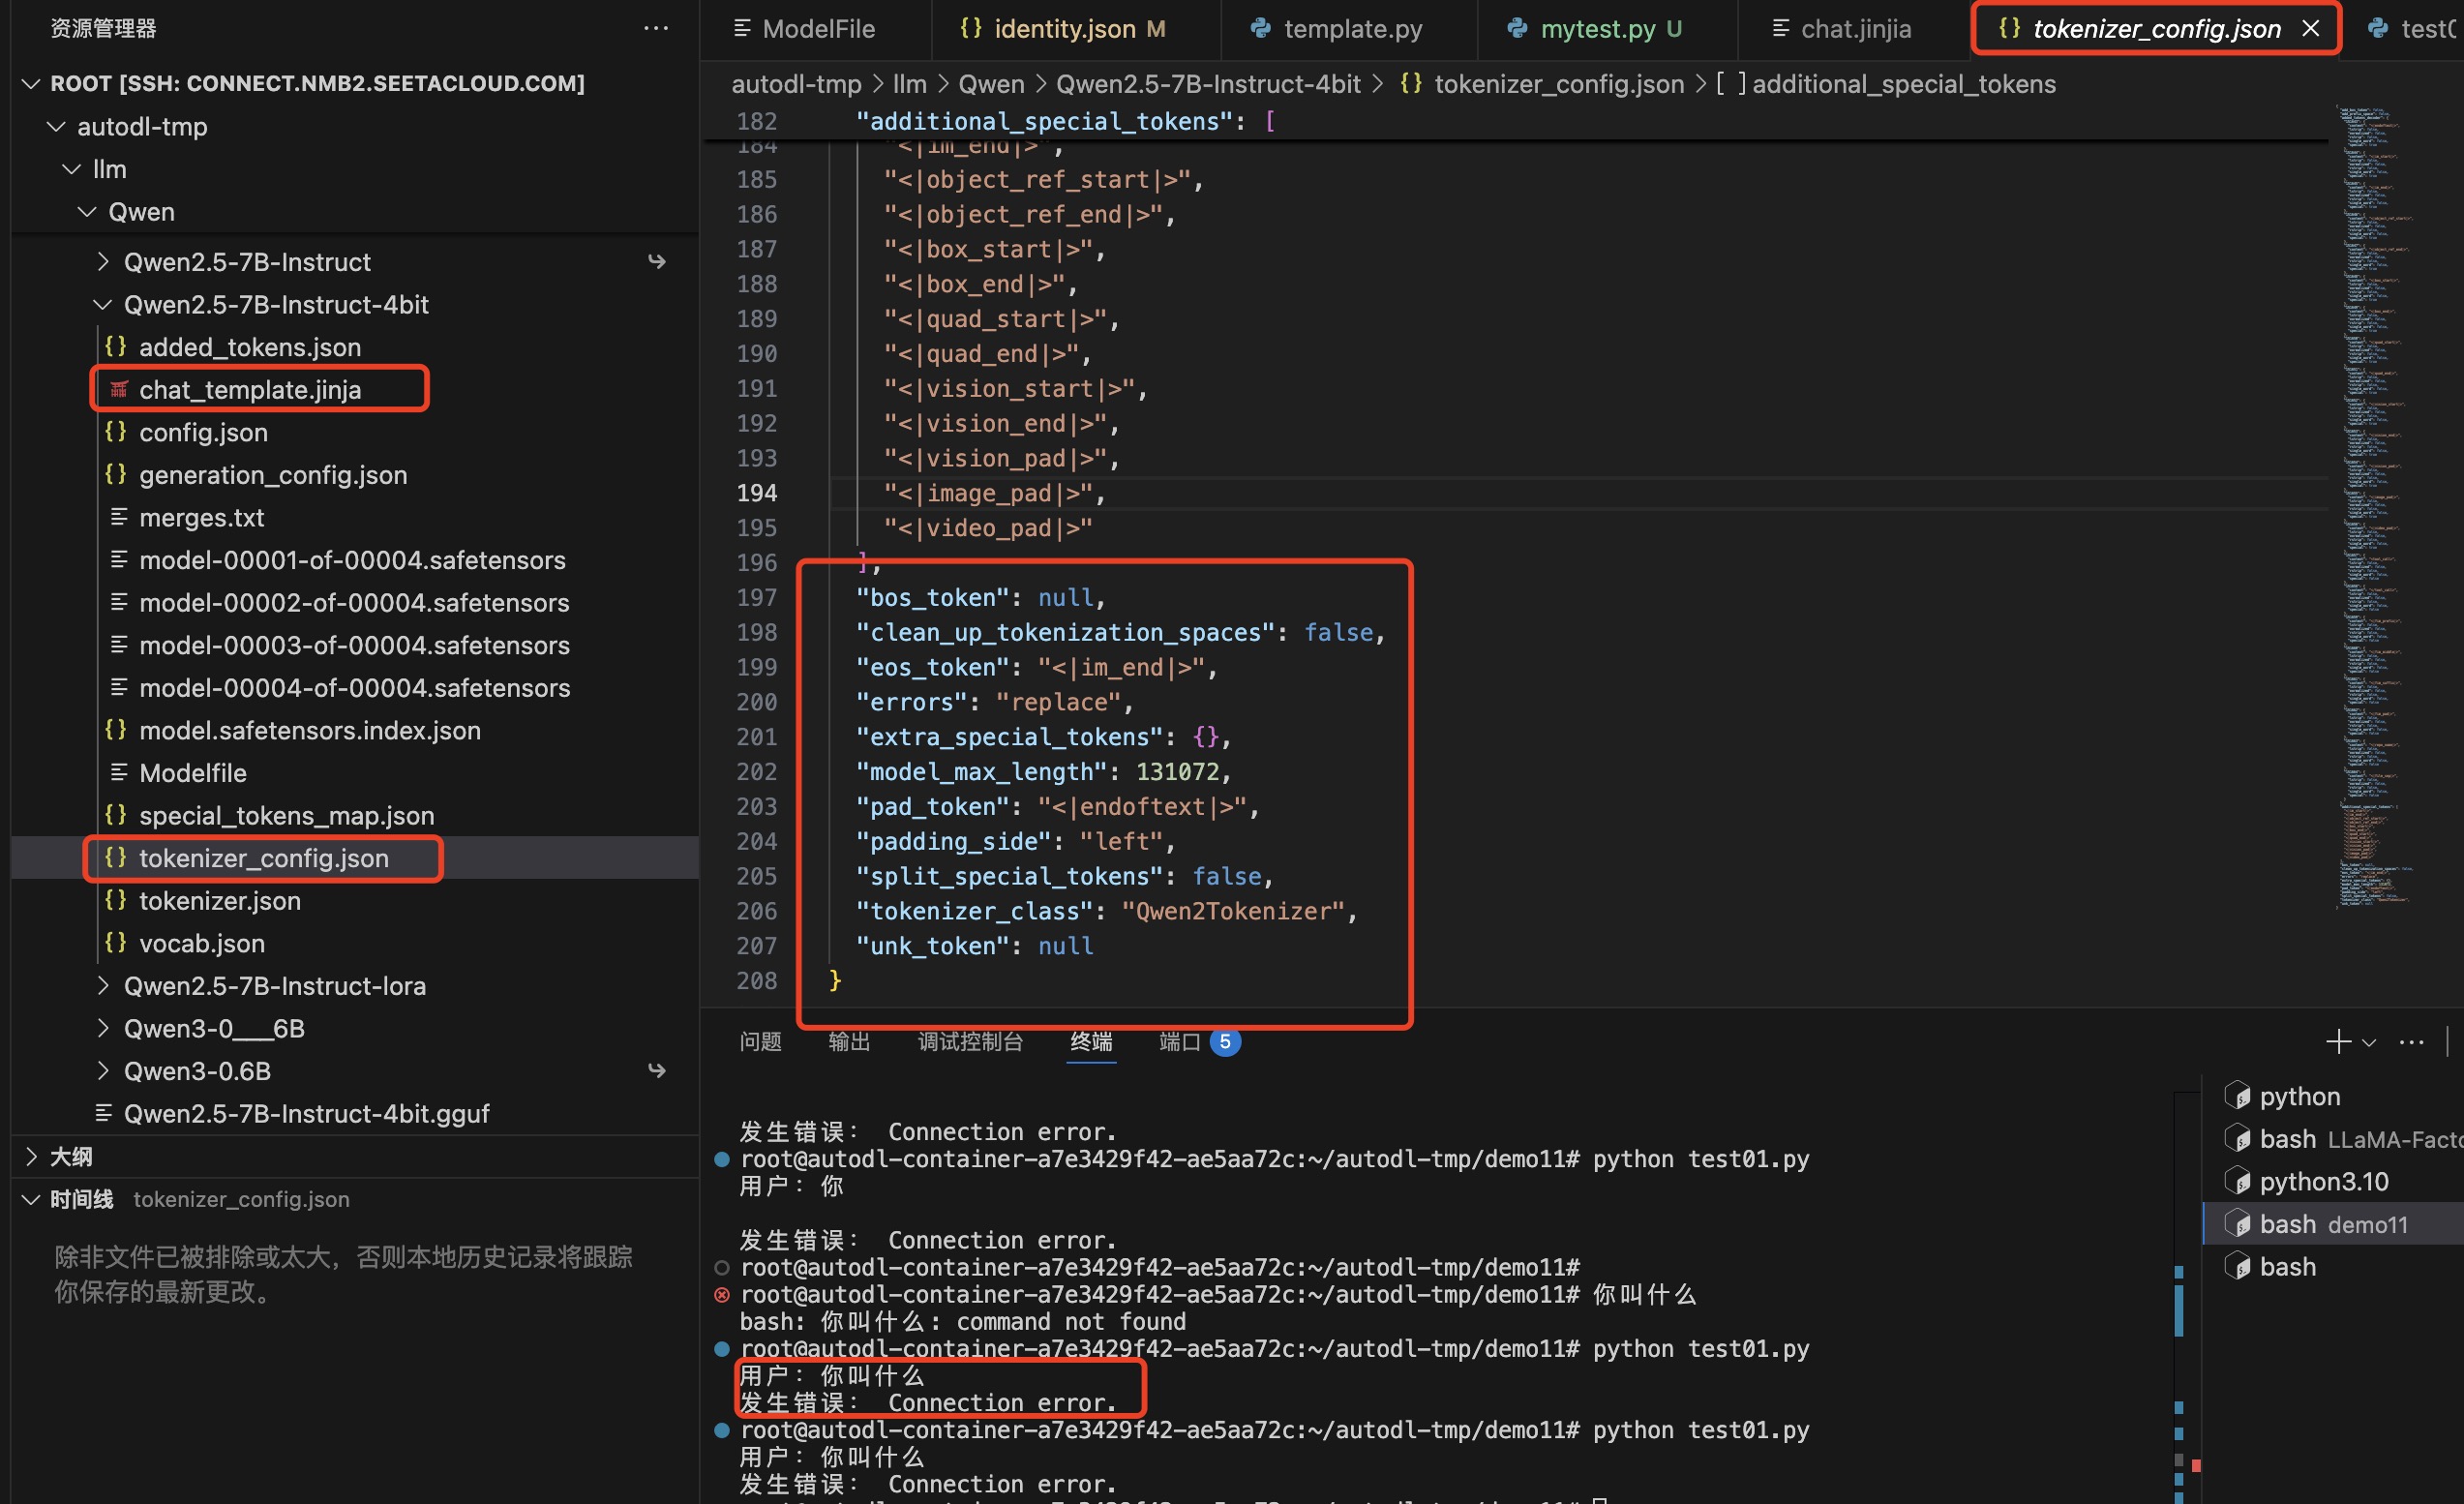The height and width of the screenshot is (1504, 2464).
Task: Click the new terminal plus icon
Action: tap(2337, 1042)
